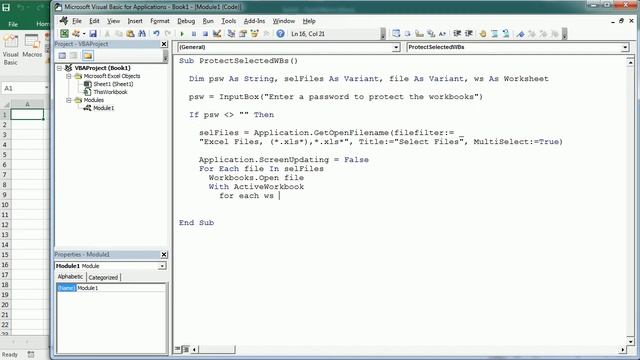This screenshot has width=640, height=360.
Task: Click the Macros button in the Excel ribbon
Action: pyautogui.click(x=32, y=46)
